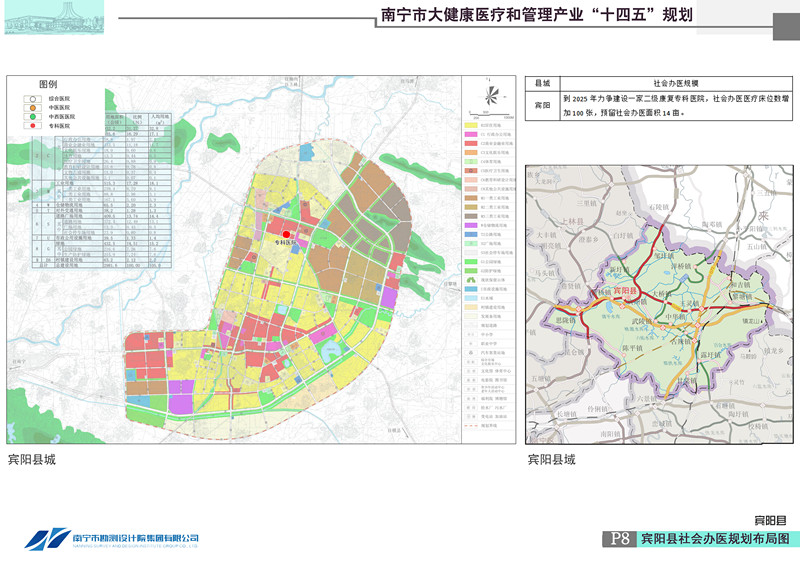Click the 宾阳县 text above the footer bar
The width and height of the screenshot is (800, 565).
[770, 521]
